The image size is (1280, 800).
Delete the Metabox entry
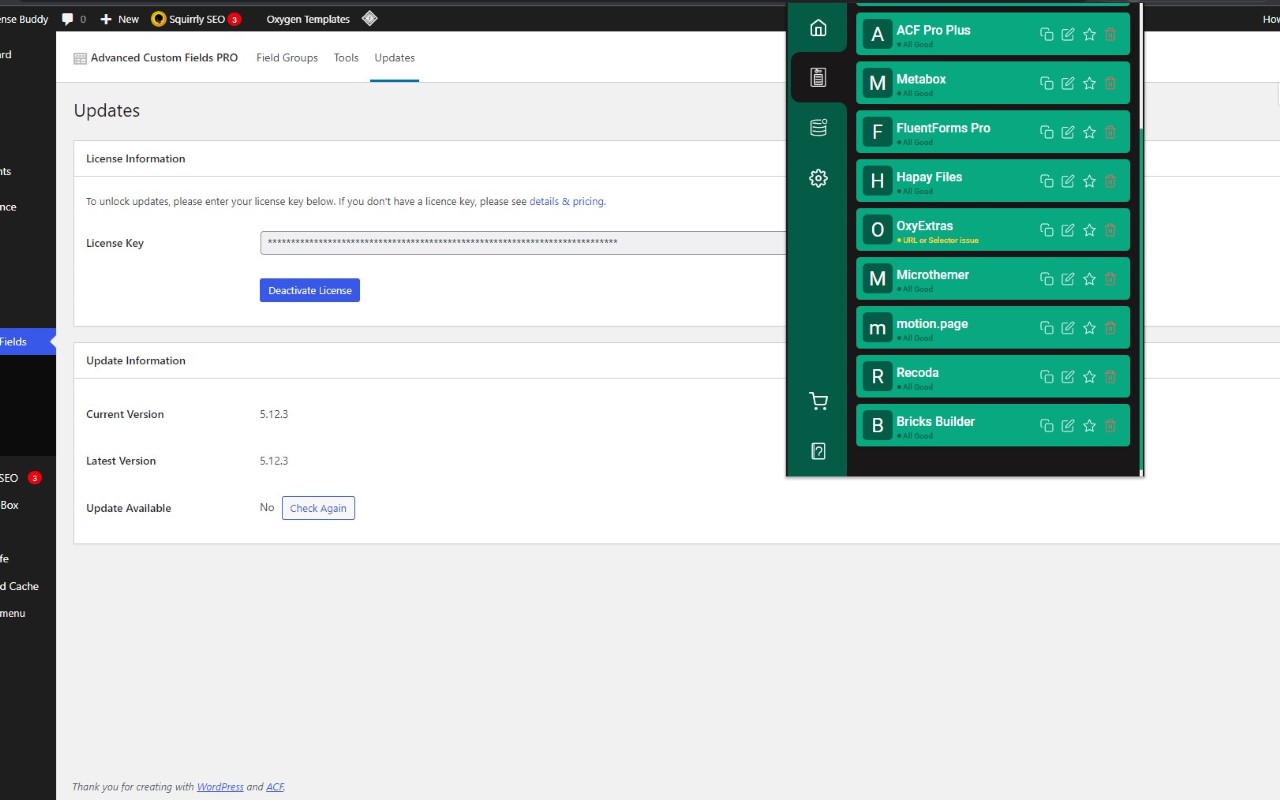click(1110, 83)
